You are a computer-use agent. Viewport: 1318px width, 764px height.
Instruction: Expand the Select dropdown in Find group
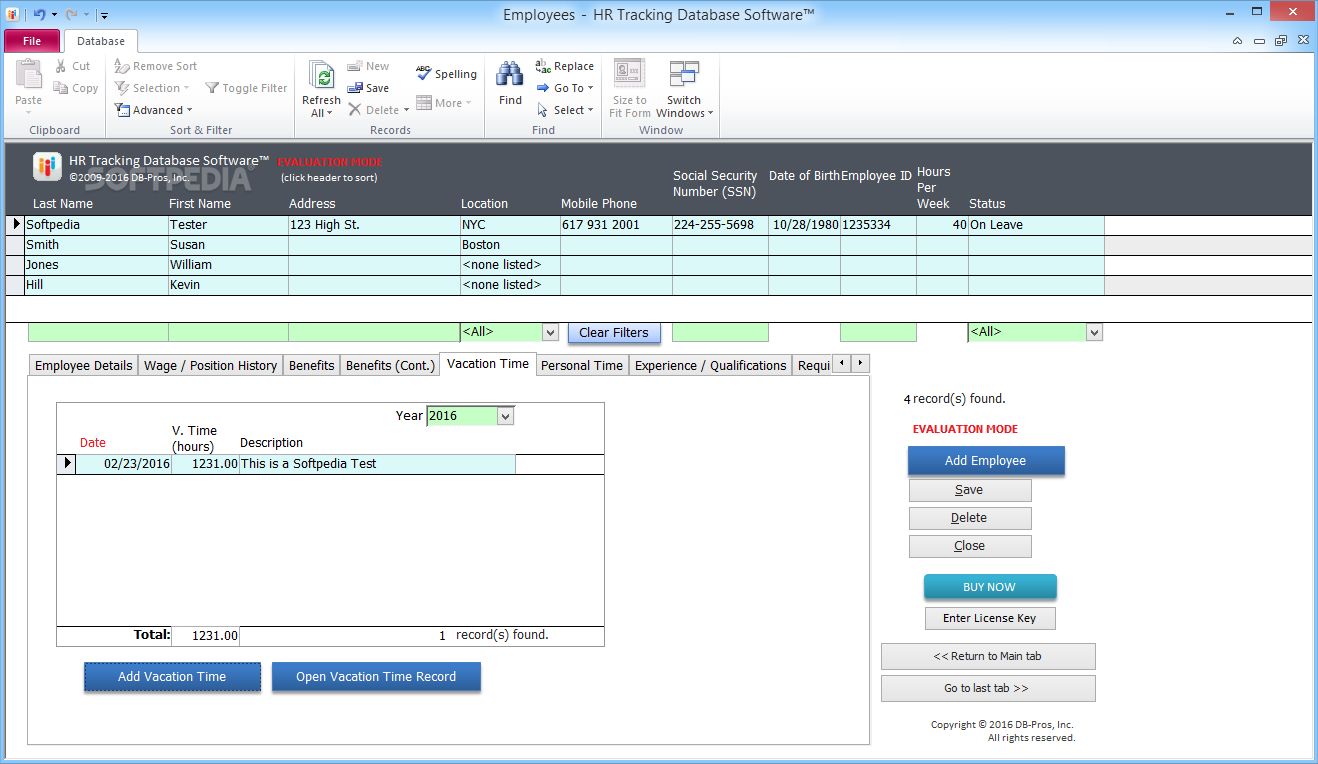coord(565,110)
